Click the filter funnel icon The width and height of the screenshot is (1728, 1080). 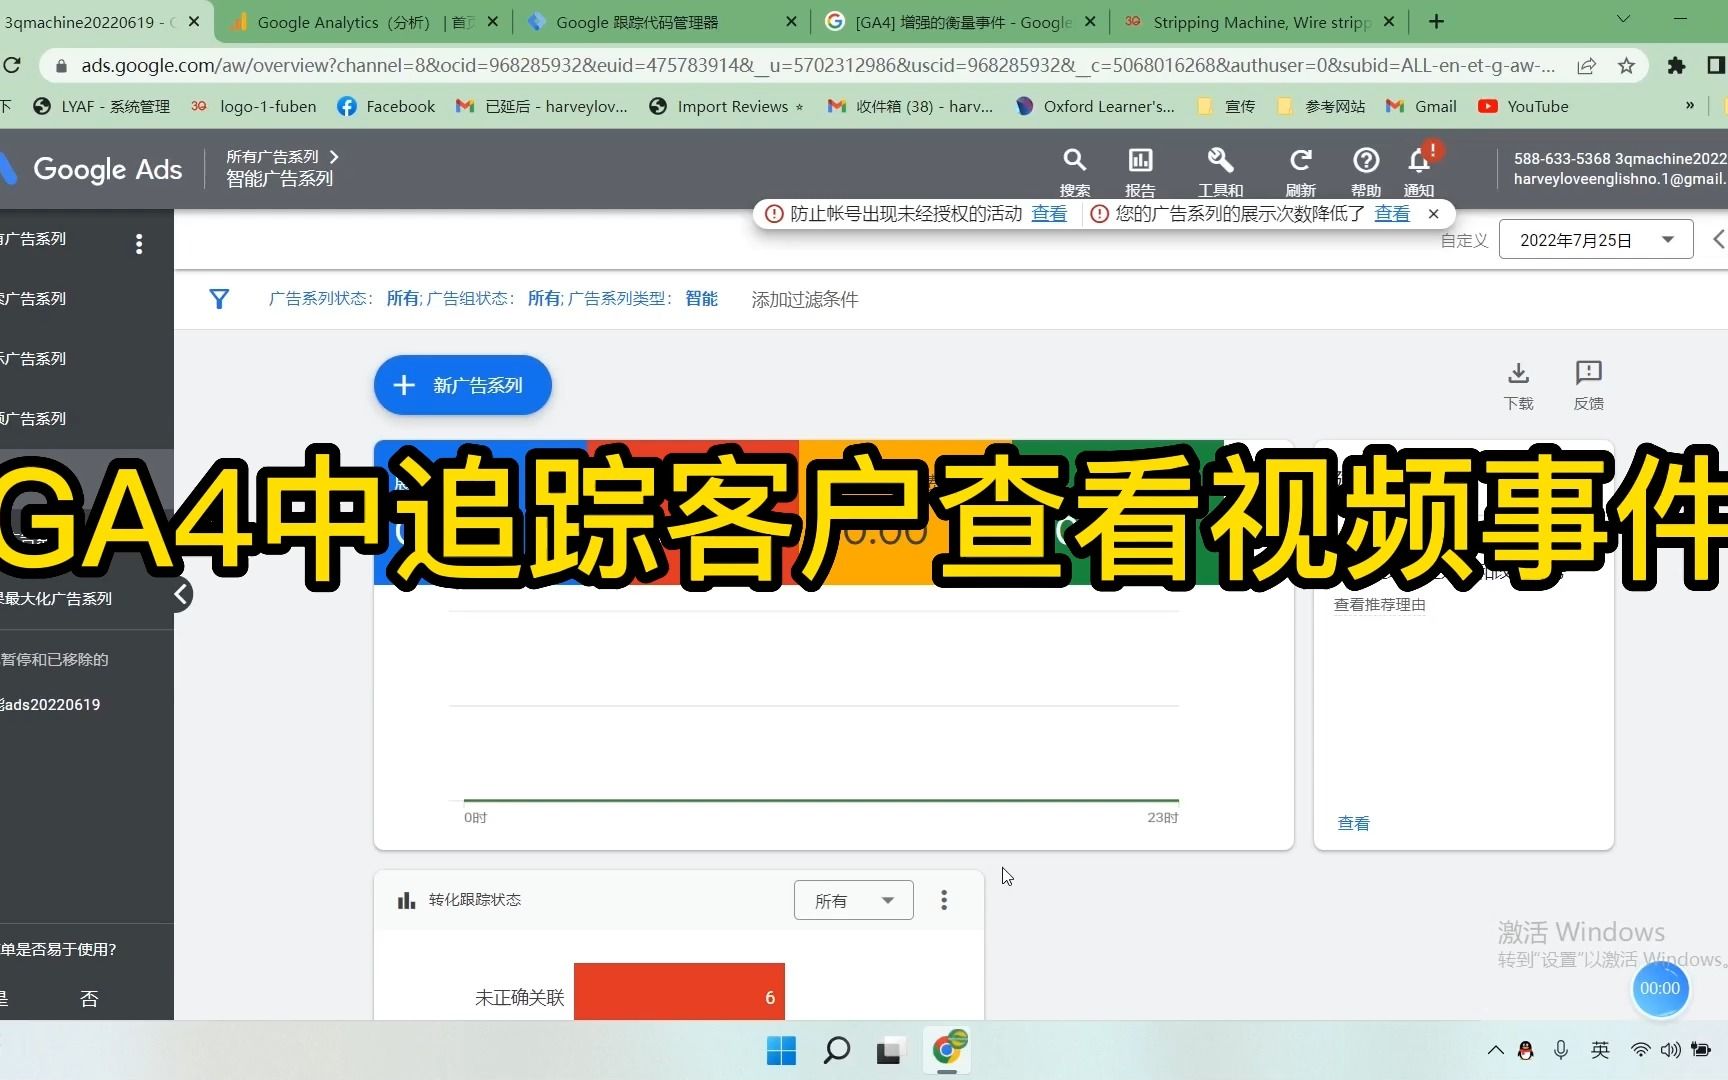(x=219, y=299)
